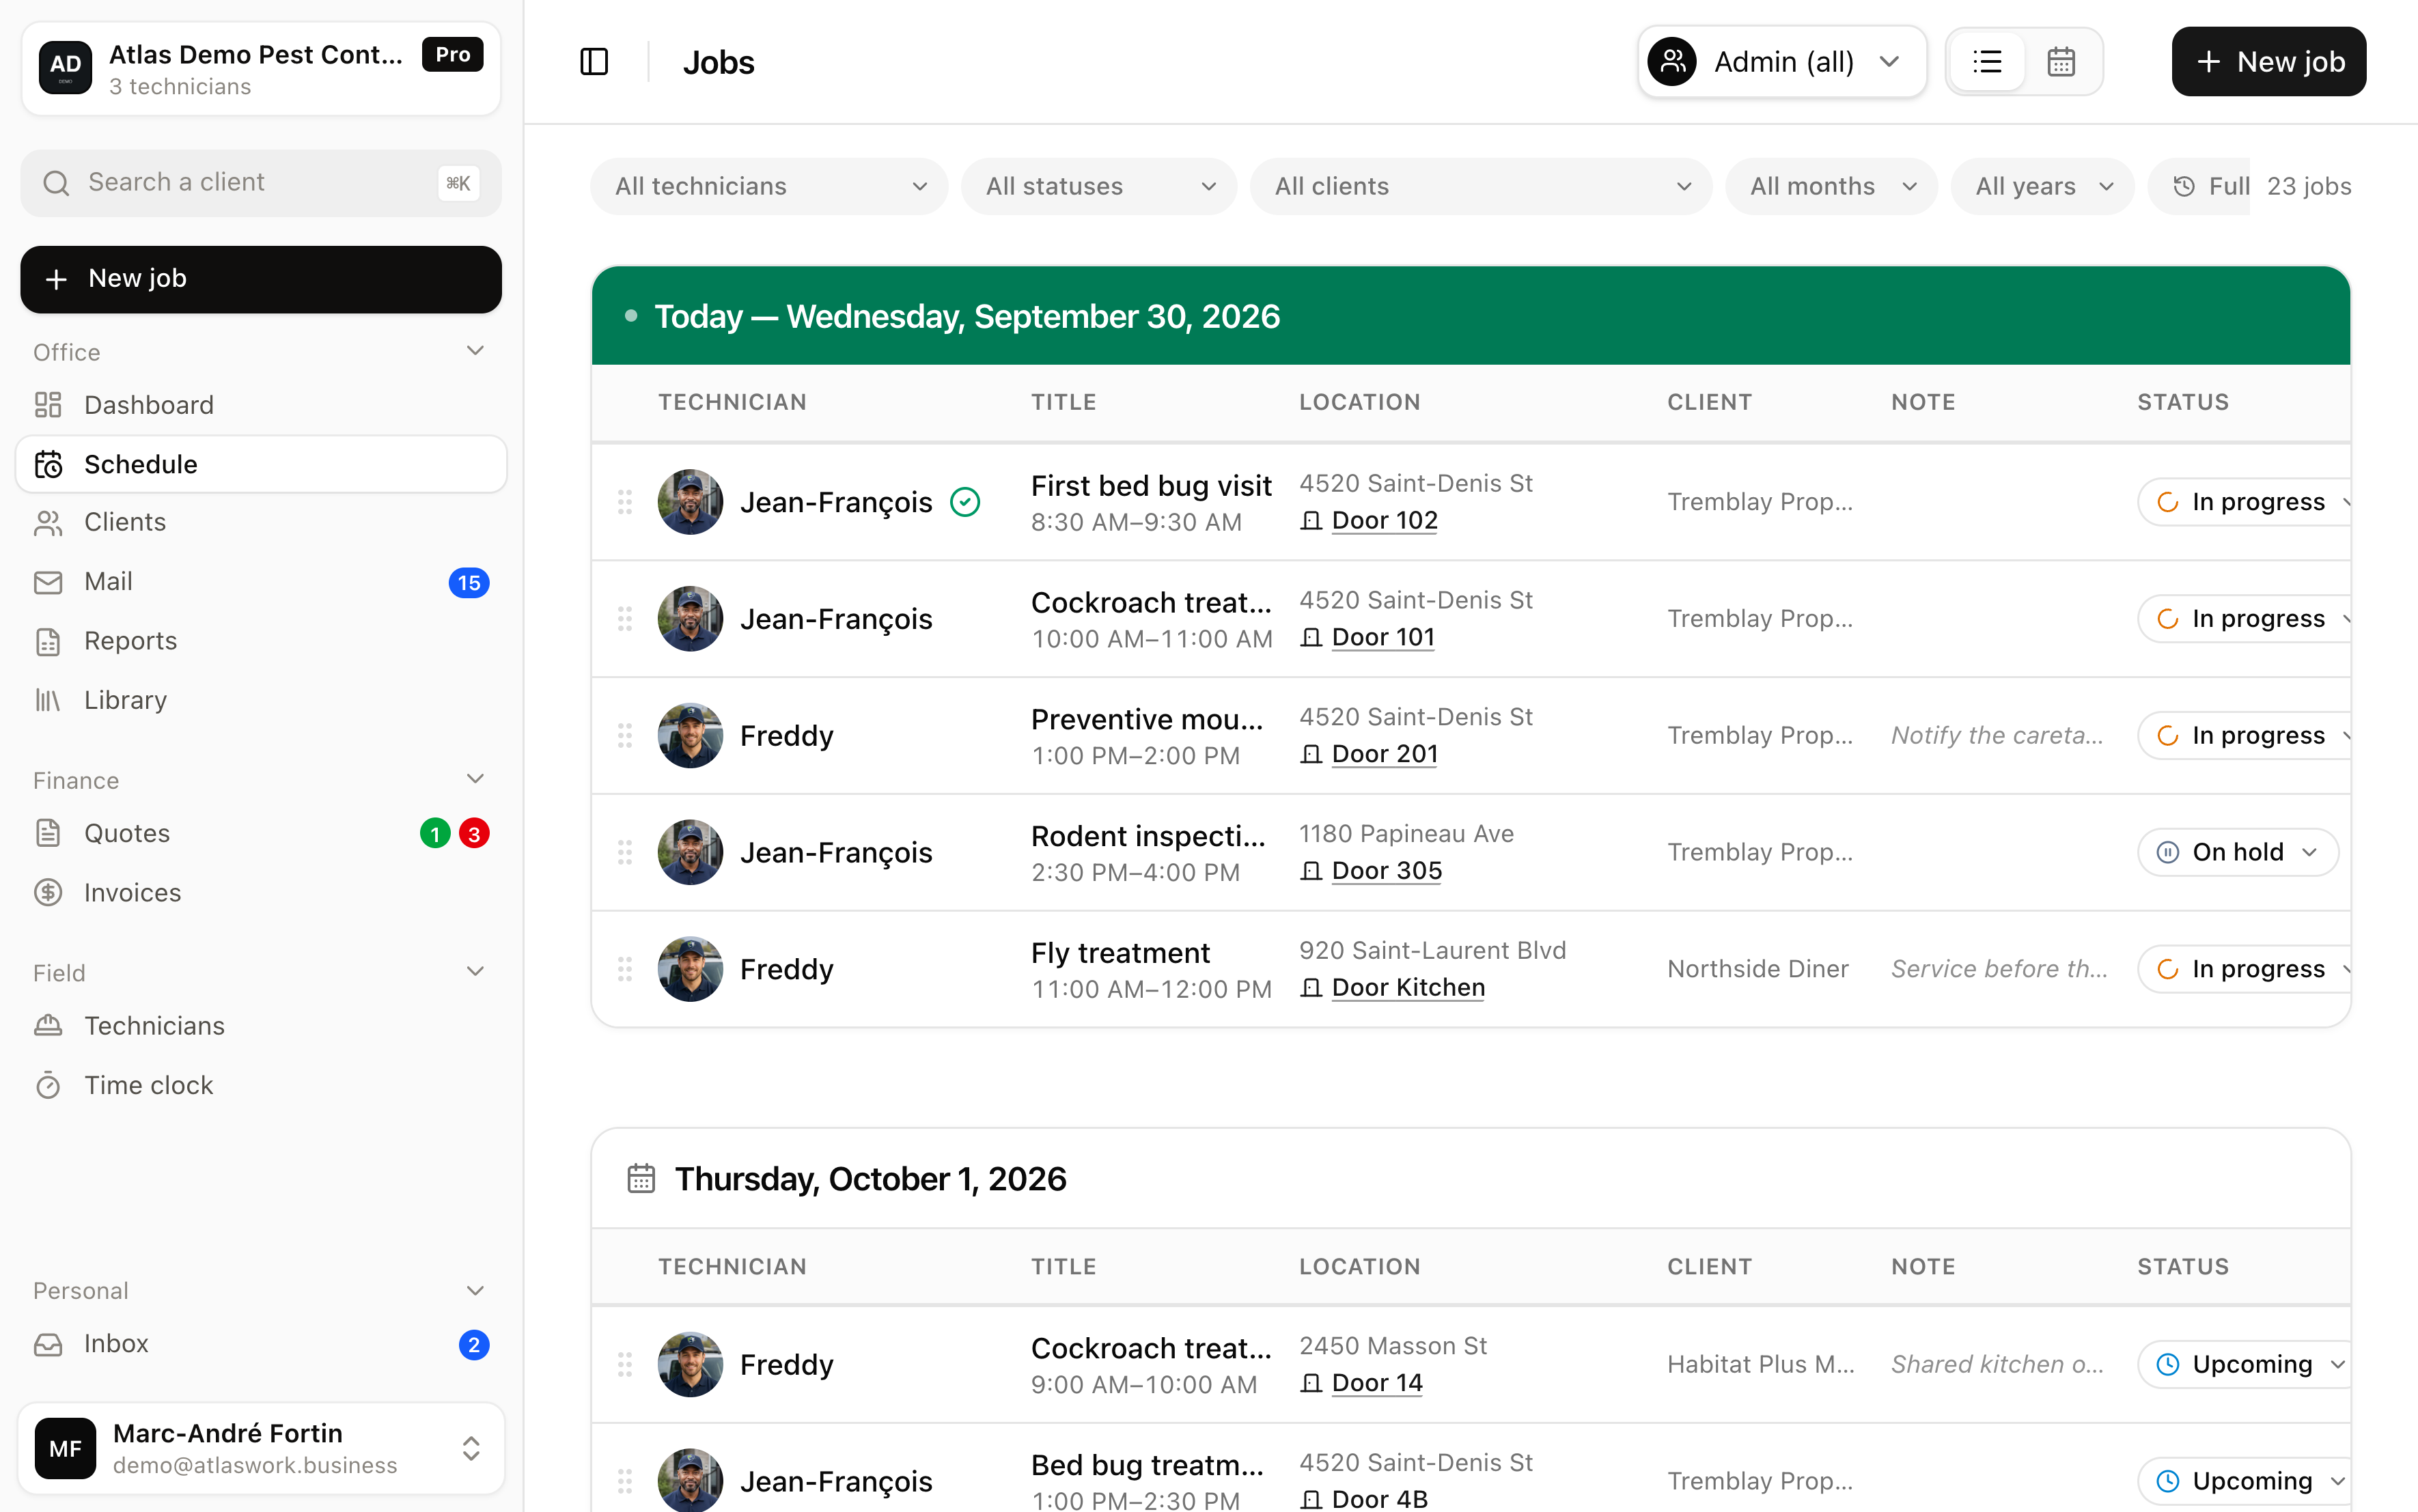Screen dimensions: 2418x1512
Task: Open Upcoming status for Bed bug treatment
Action: tap(2244, 1481)
